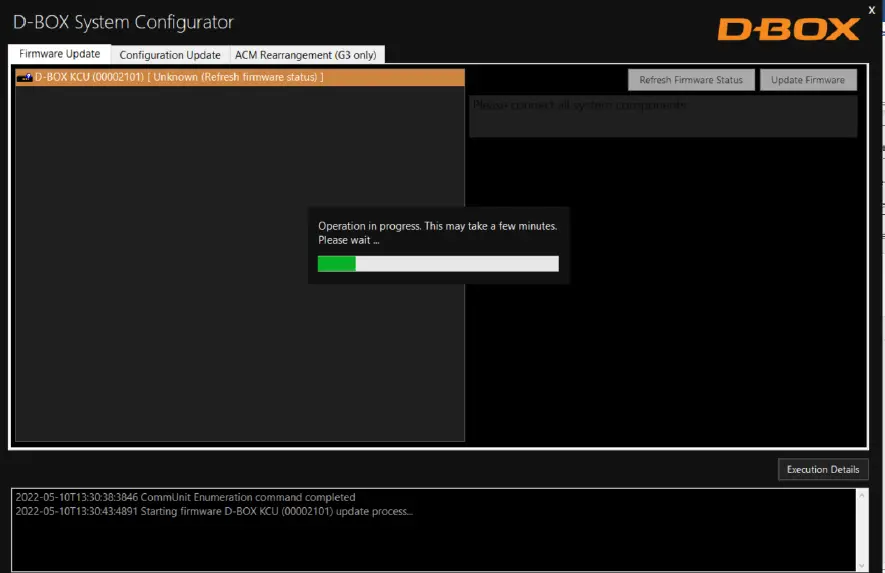Screen dimensions: 885x573
Task: Click the KCU device icon in list
Action: pyautogui.click(x=25, y=77)
